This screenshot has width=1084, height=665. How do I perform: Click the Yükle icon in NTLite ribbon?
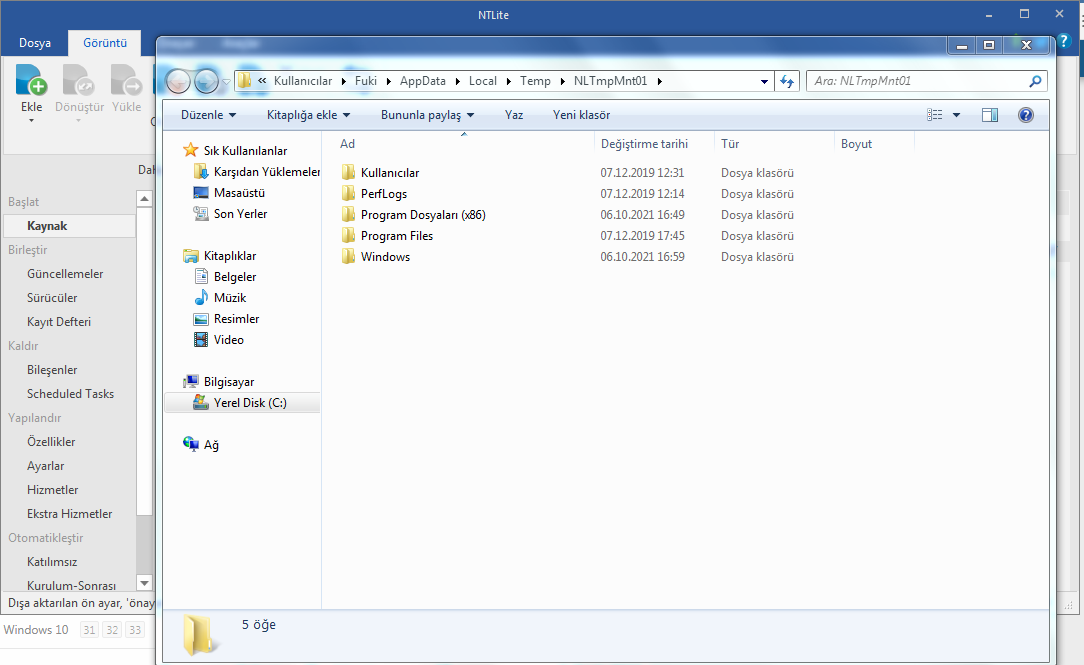126,80
